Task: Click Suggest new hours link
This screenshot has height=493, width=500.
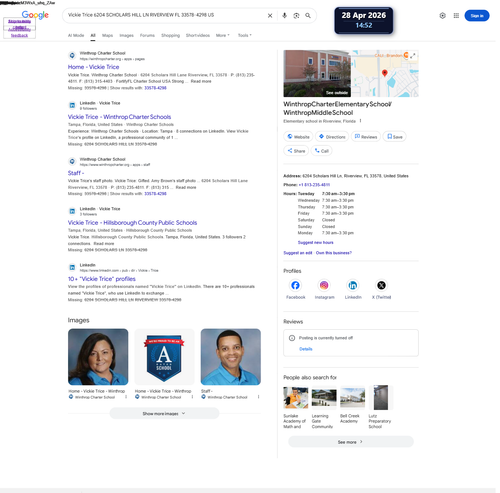Action: pos(315,242)
